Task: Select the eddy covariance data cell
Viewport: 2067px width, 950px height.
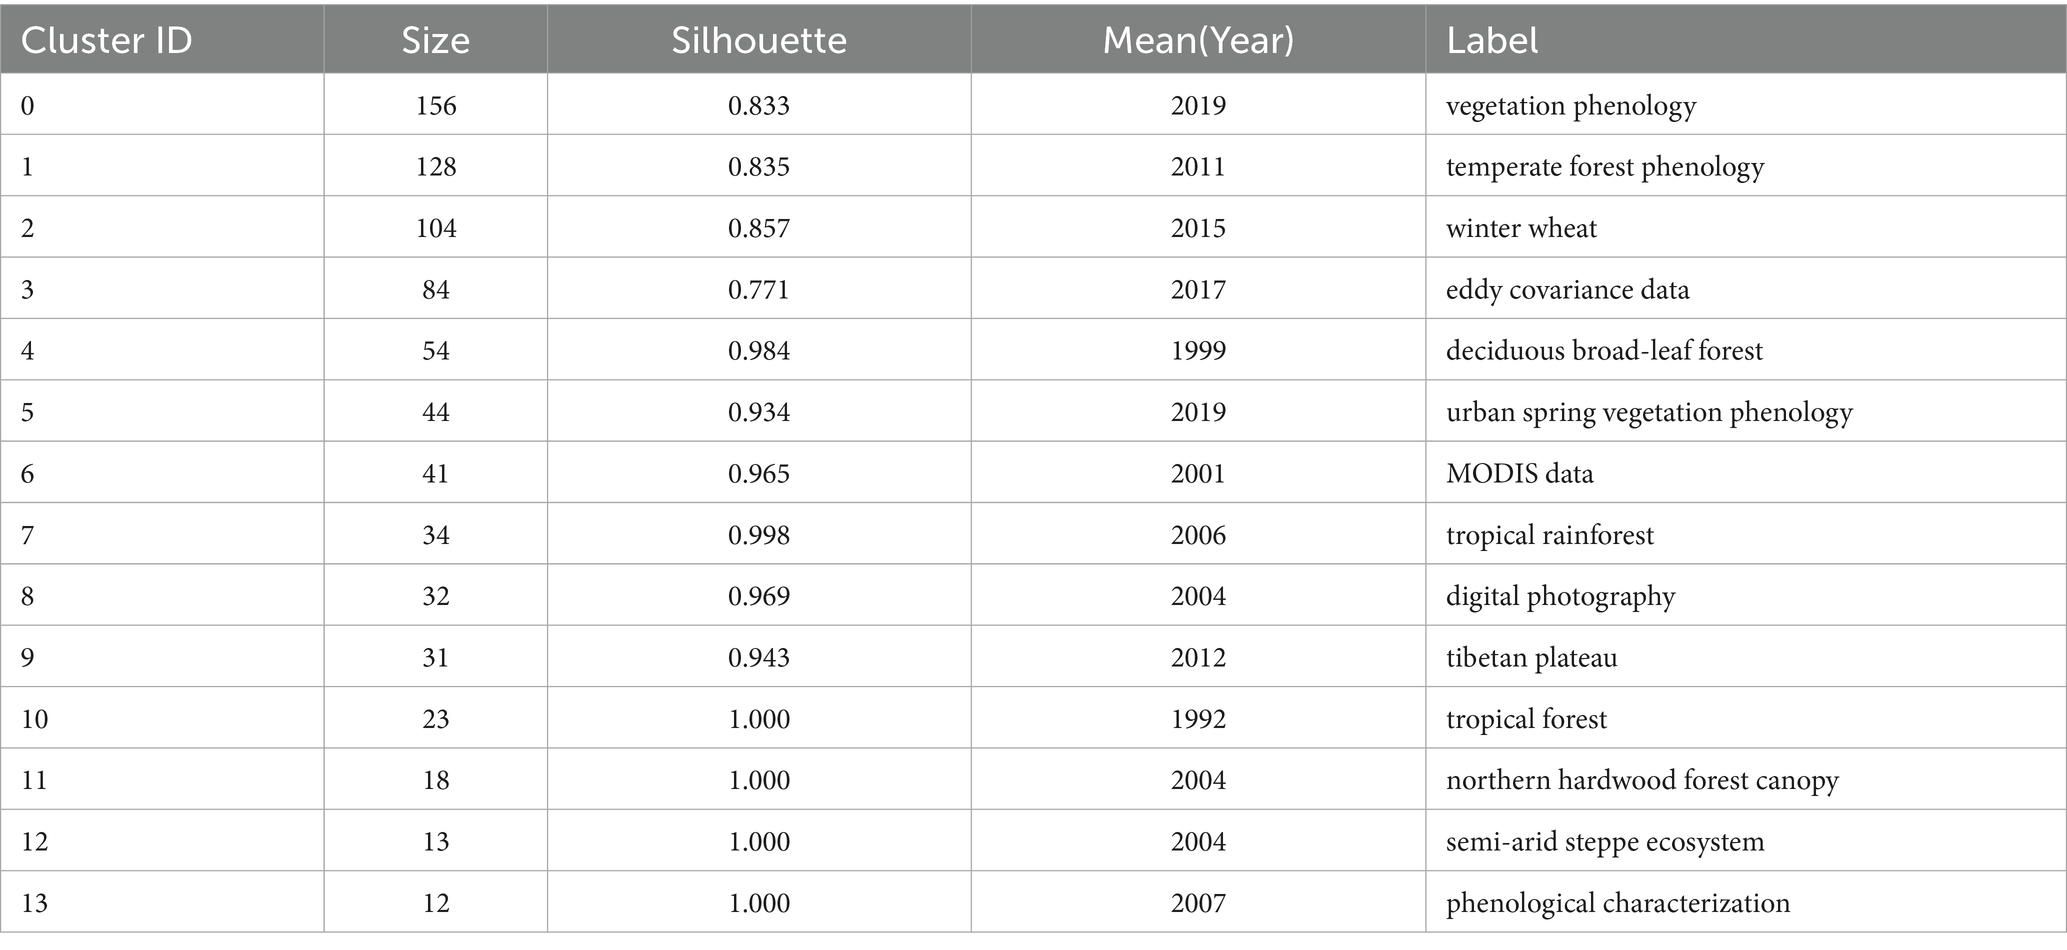Action: [1567, 290]
